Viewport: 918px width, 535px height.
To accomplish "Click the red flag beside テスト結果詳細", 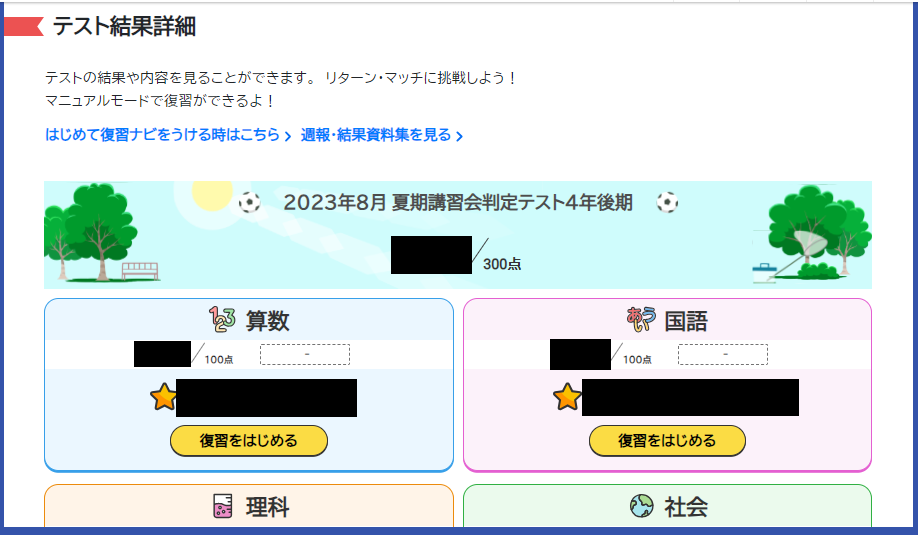I will pos(24,27).
